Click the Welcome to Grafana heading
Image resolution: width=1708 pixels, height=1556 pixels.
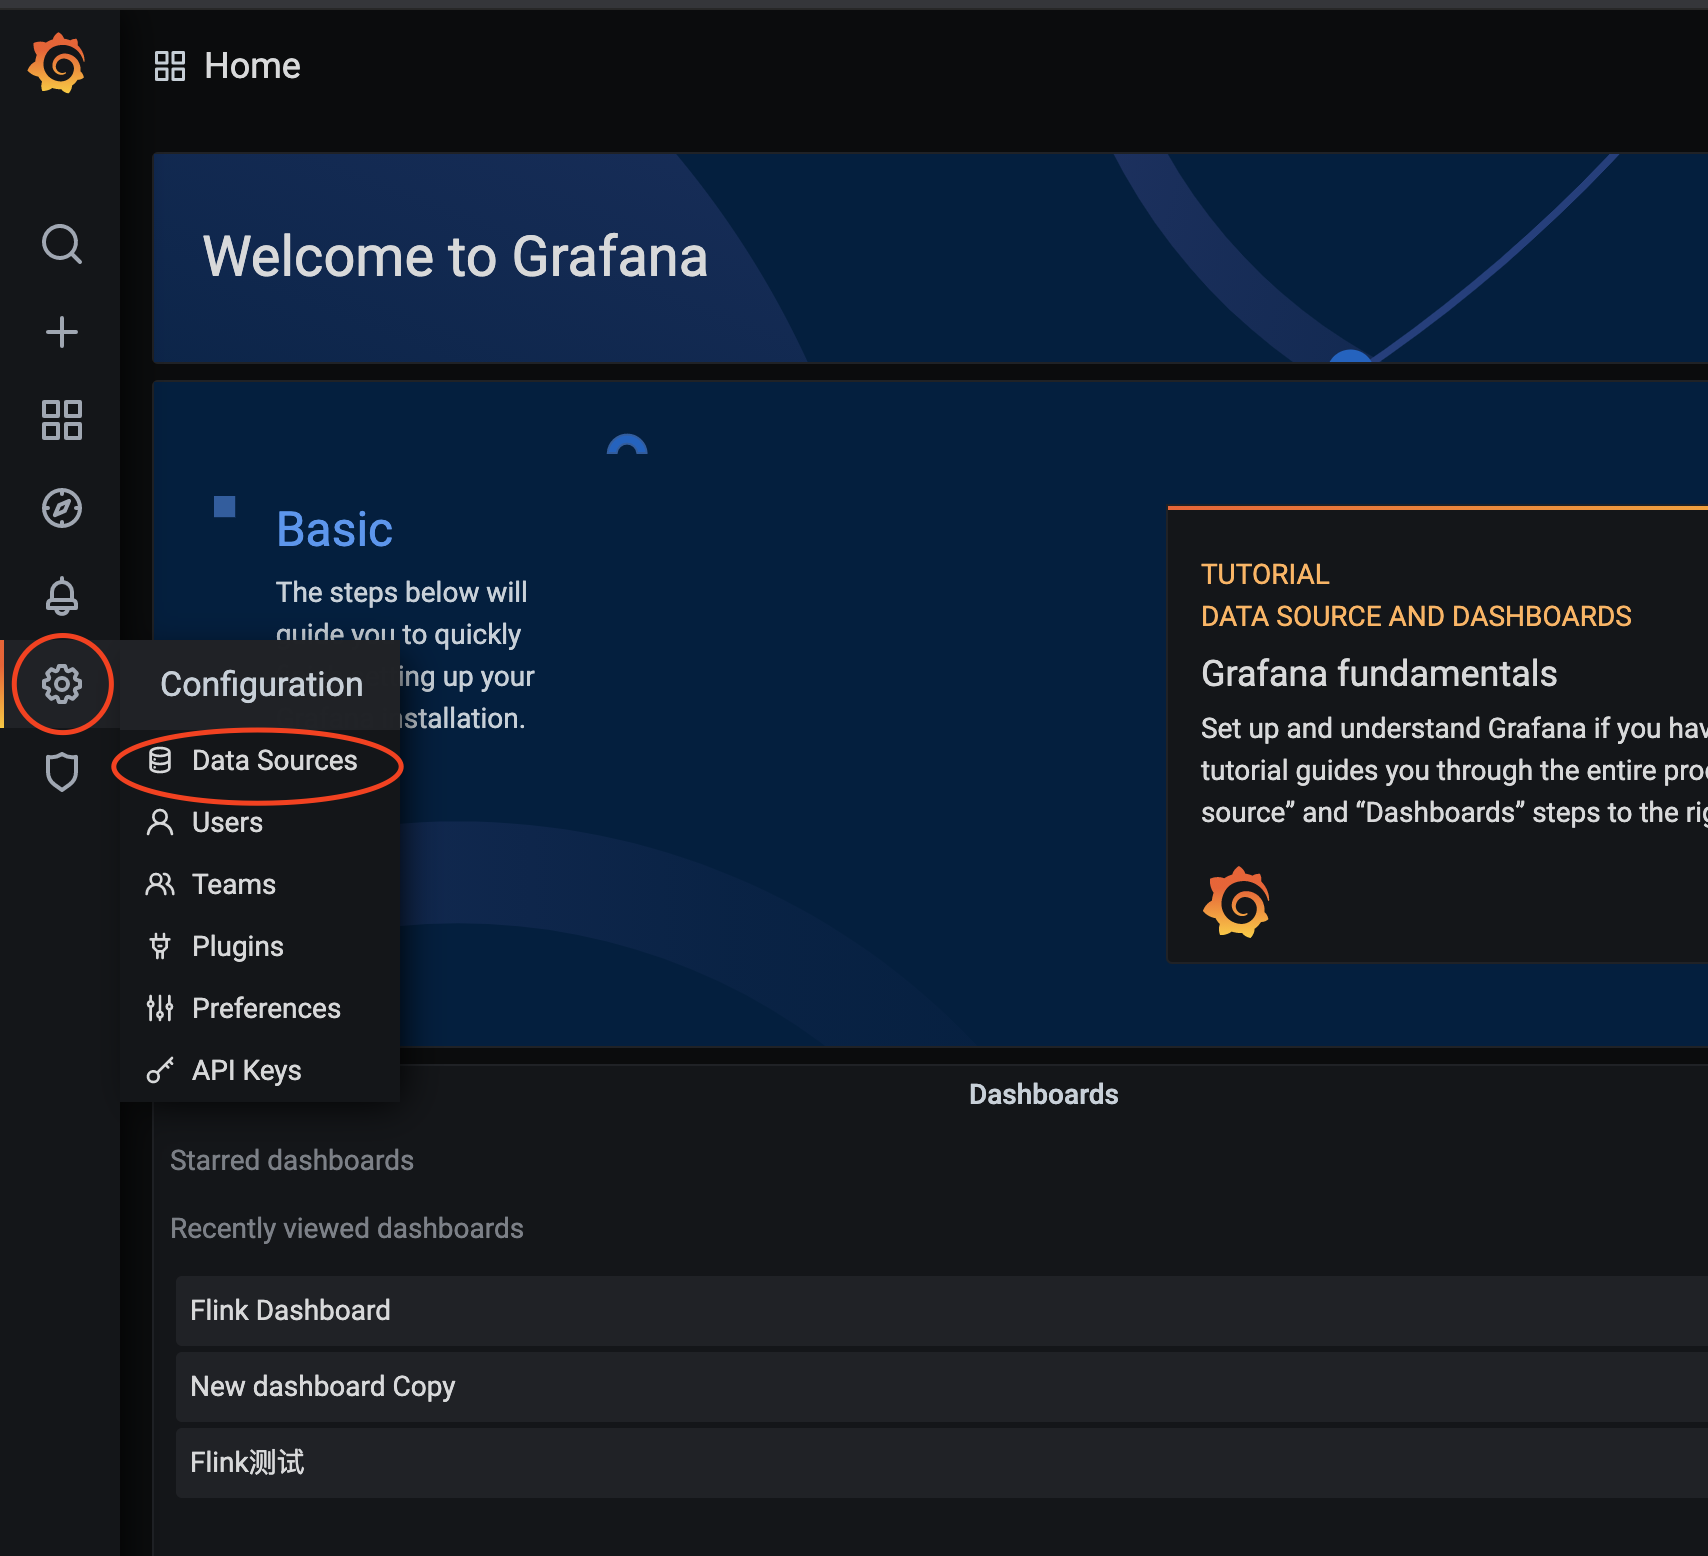tap(455, 256)
